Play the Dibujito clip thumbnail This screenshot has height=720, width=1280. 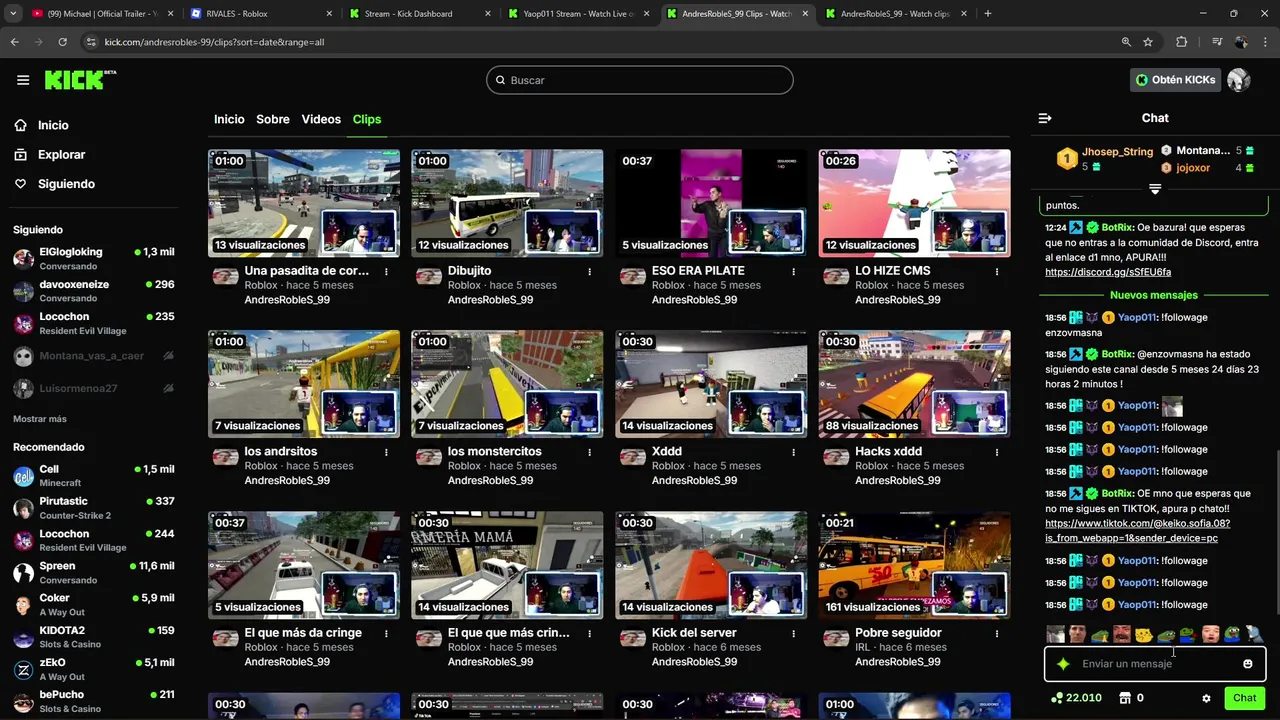pyautogui.click(x=507, y=203)
